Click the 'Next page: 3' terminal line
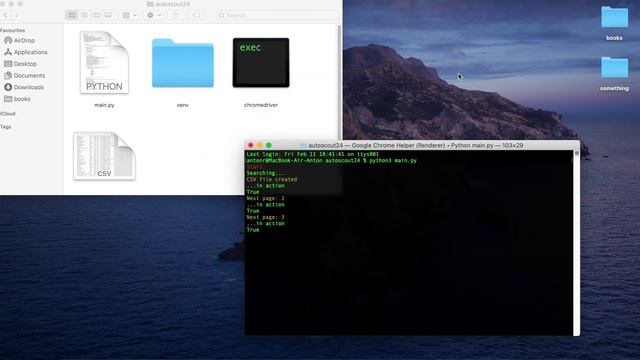The width and height of the screenshot is (640, 360). [265, 218]
